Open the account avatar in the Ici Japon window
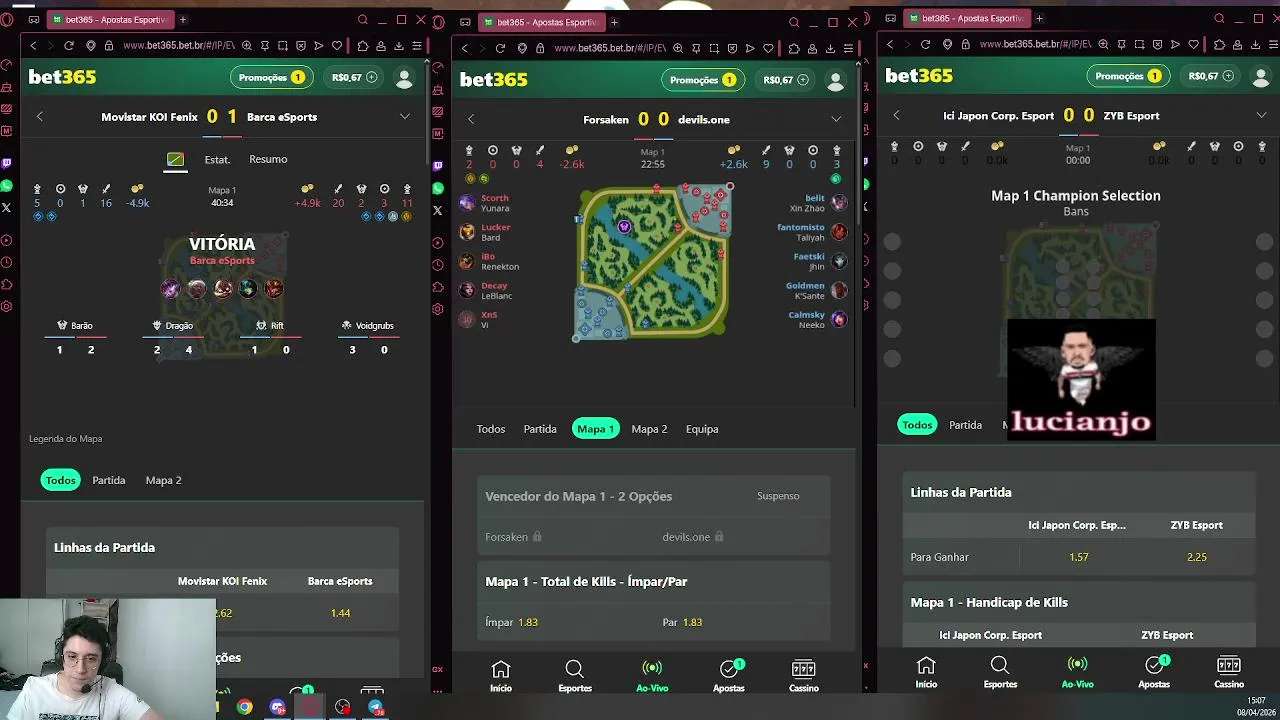This screenshot has width=1280, height=720. [x=1261, y=77]
